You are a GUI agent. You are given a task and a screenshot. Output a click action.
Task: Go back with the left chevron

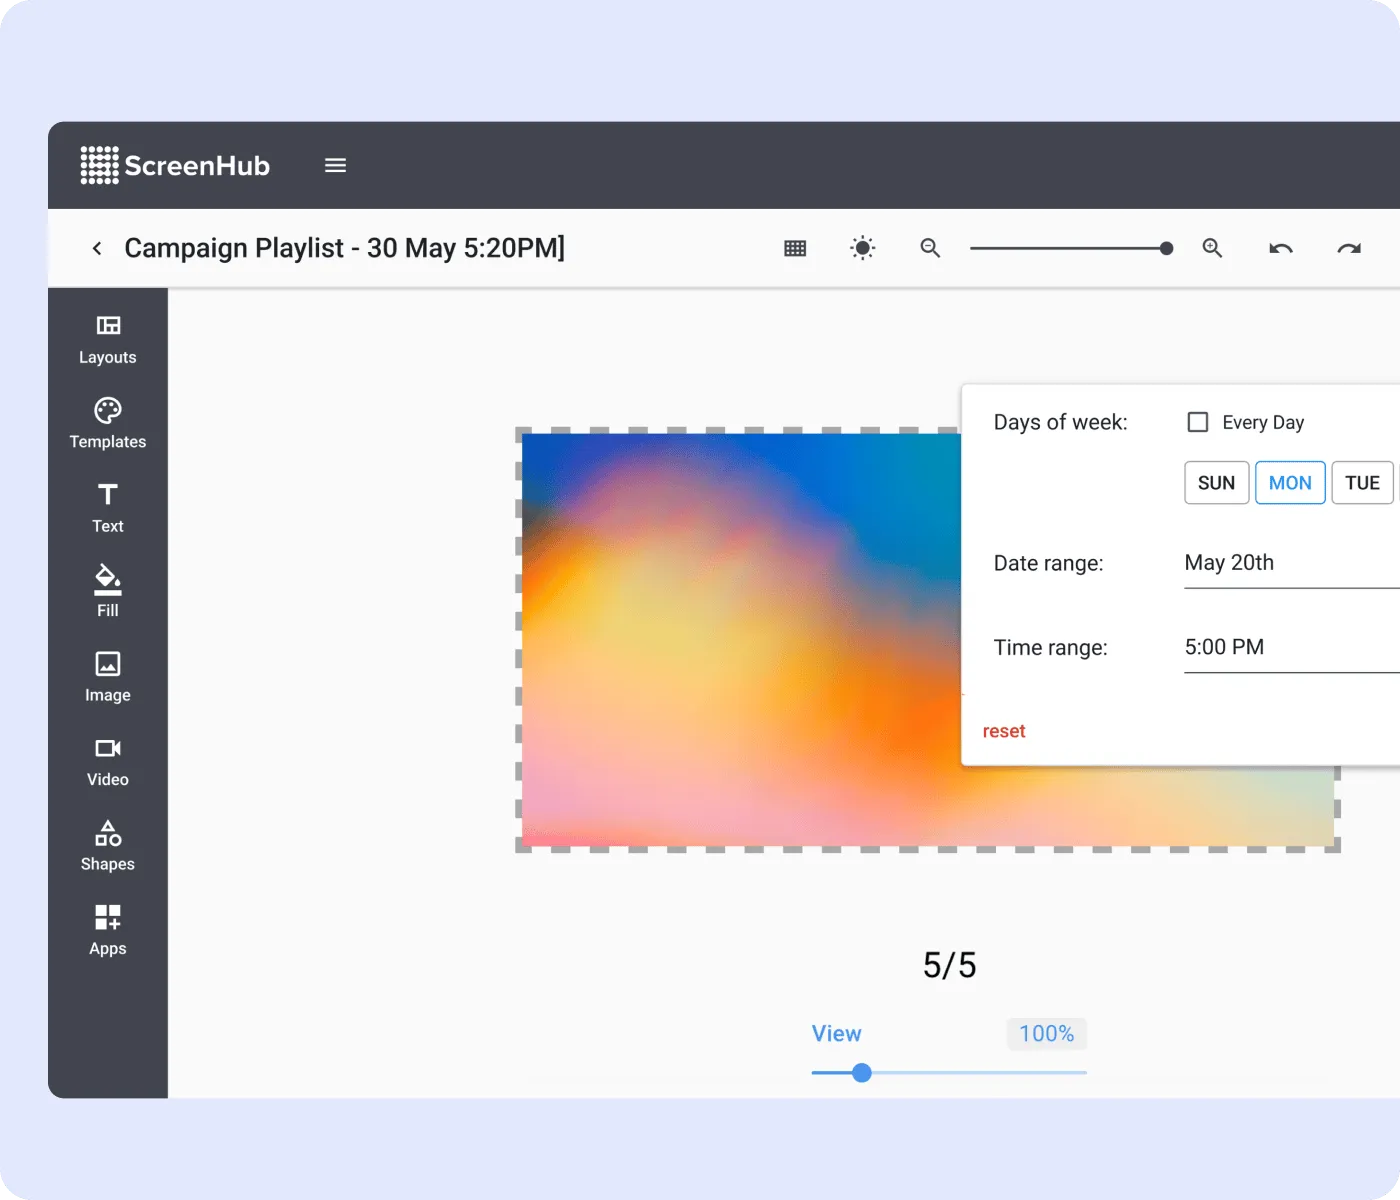click(97, 248)
